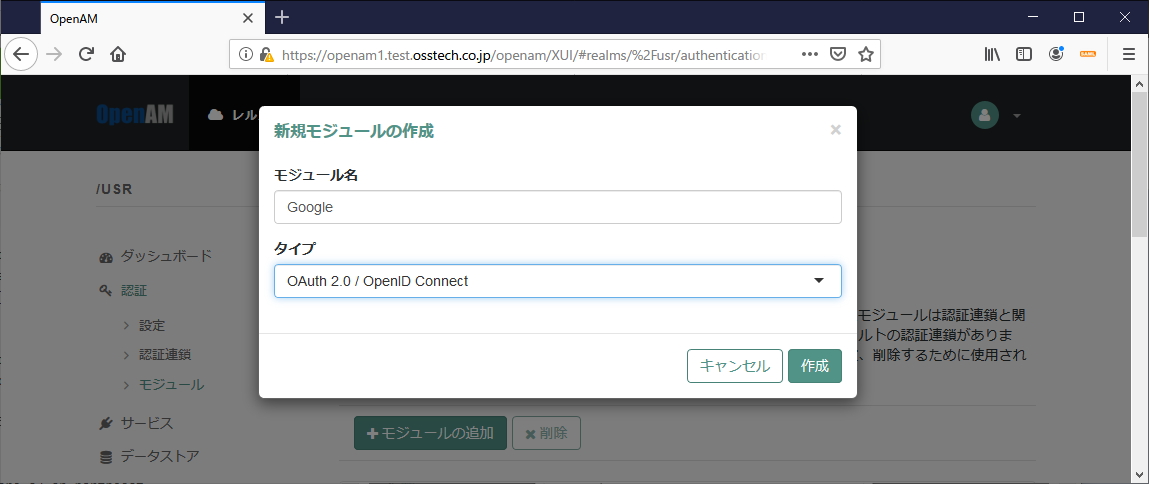
Task: Reload the current page
Action: click(86, 54)
